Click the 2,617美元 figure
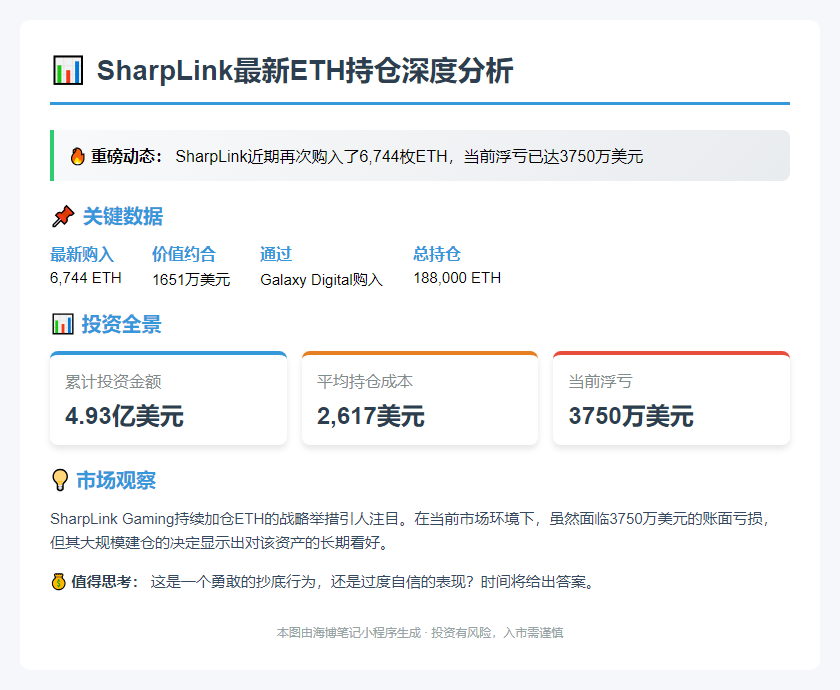The height and width of the screenshot is (690, 840). click(x=371, y=416)
